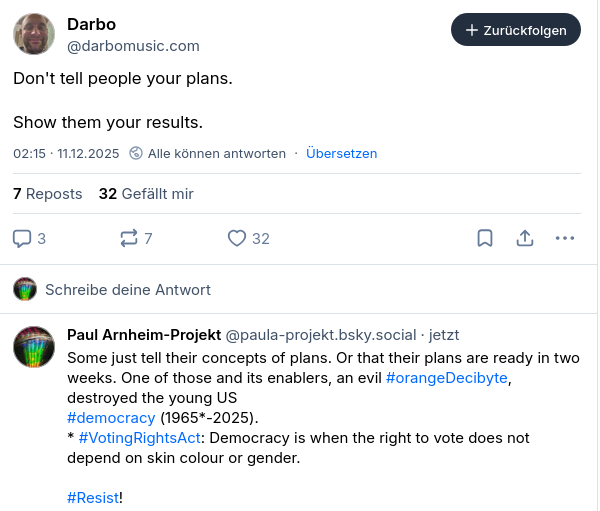Image resolution: width=600 pixels, height=511 pixels.
Task: Open Darbo's profile avatar
Action: point(34,34)
